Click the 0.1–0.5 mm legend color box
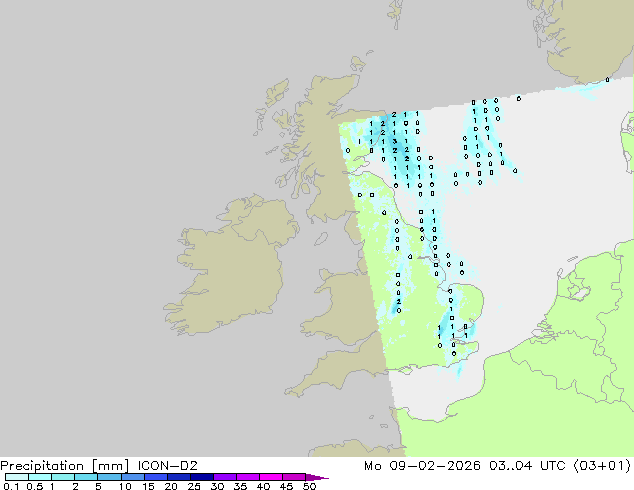This screenshot has width=634, height=490. [17, 477]
